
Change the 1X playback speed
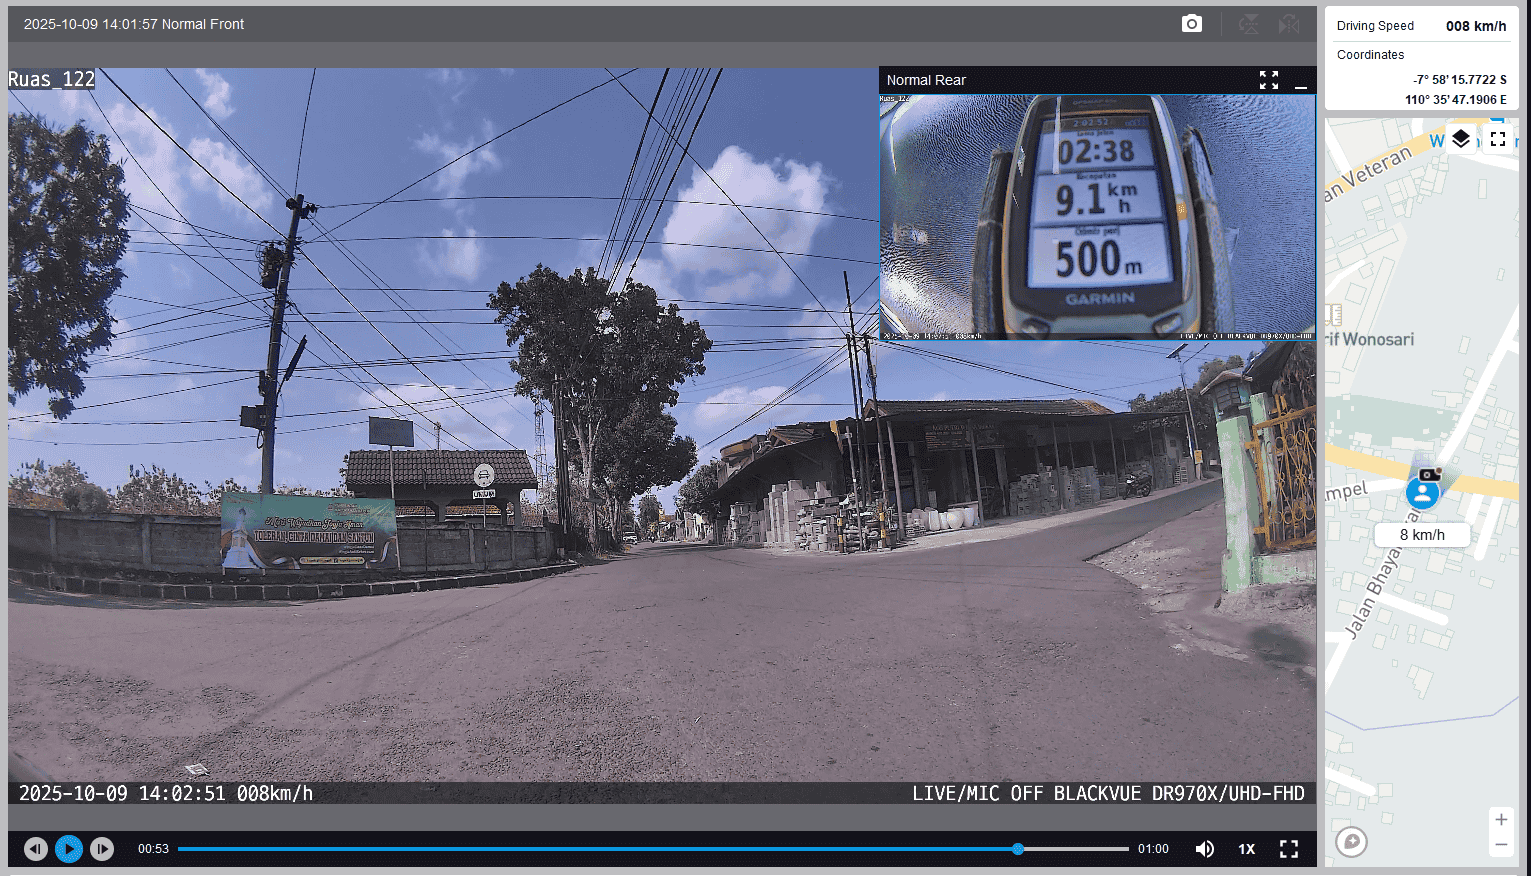click(1246, 849)
